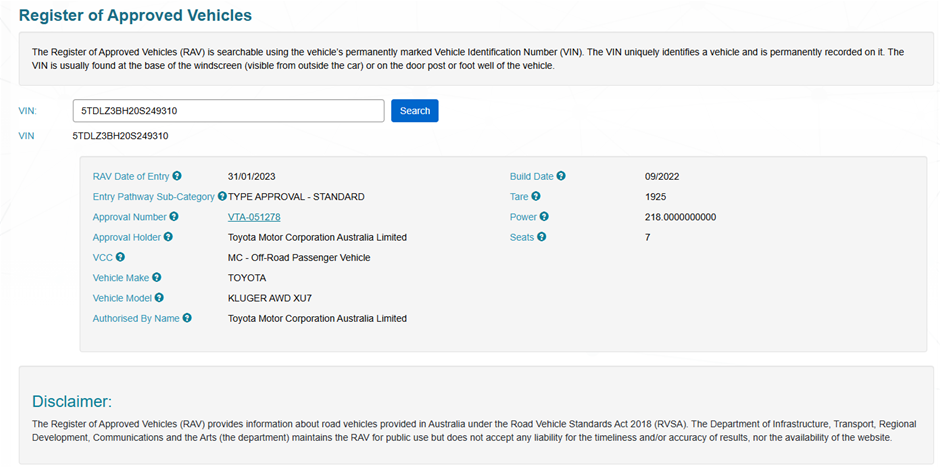
Task: Show help for VCC field
Action: point(120,257)
